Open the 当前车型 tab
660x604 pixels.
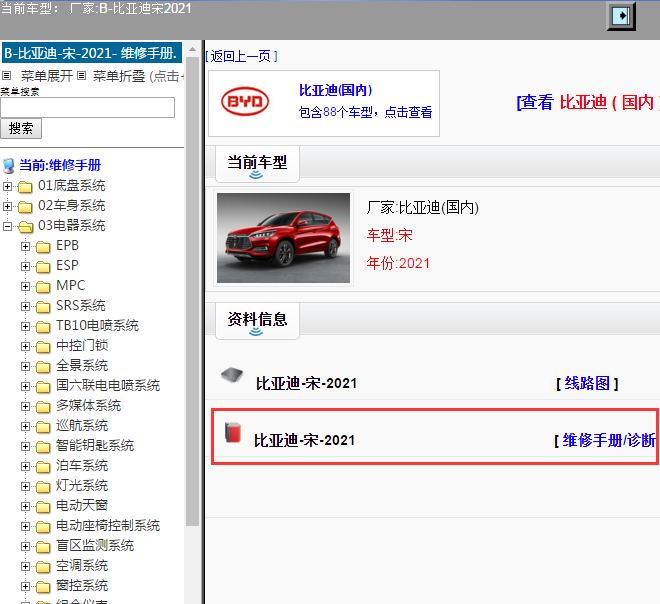(x=257, y=164)
